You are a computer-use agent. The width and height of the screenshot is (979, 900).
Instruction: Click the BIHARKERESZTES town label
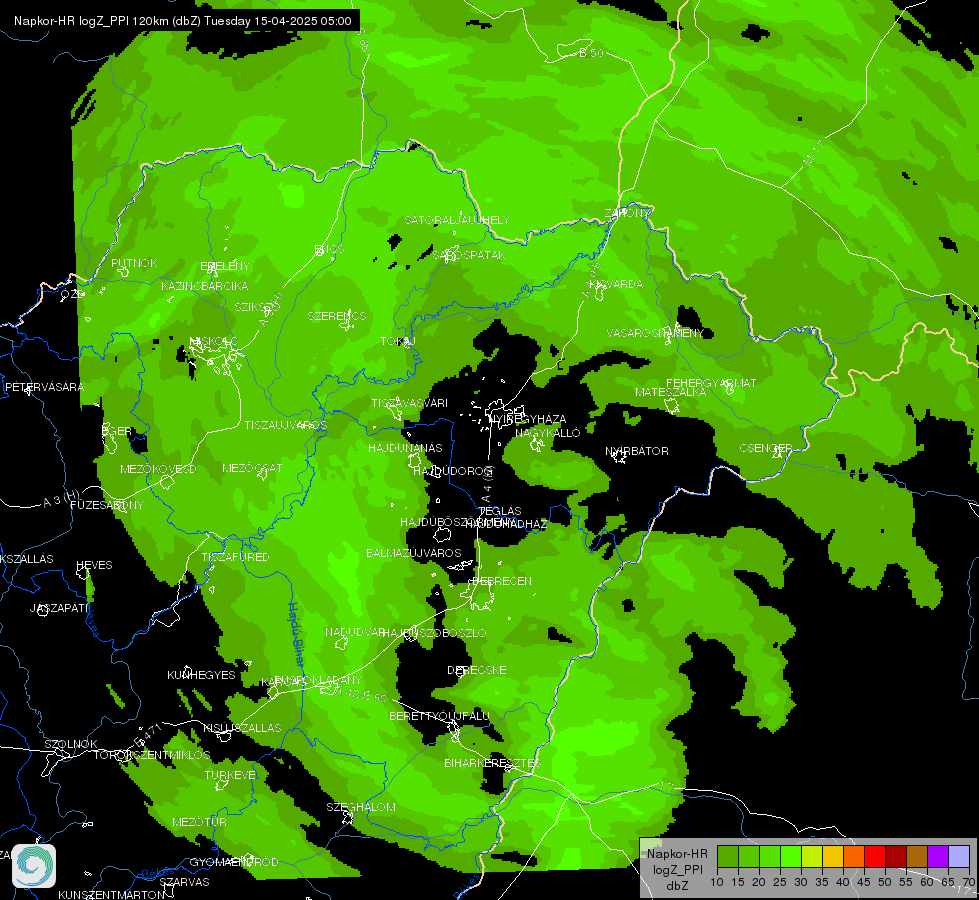point(493,763)
